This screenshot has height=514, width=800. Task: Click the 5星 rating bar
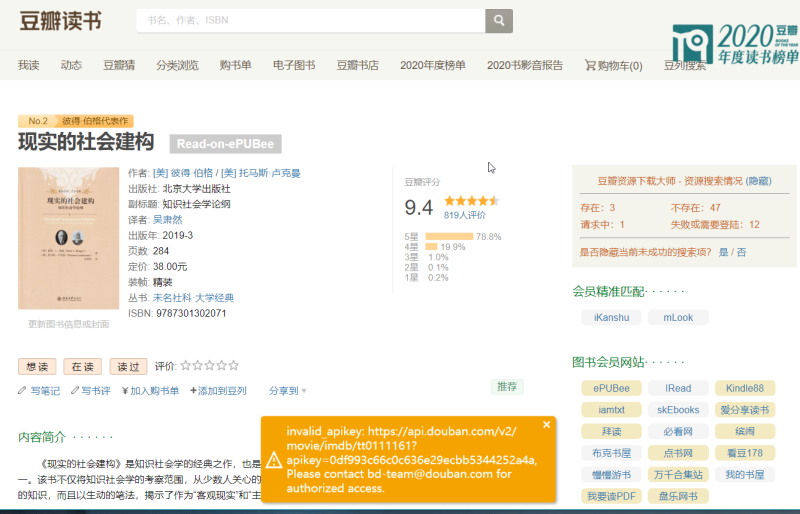pyautogui.click(x=449, y=236)
